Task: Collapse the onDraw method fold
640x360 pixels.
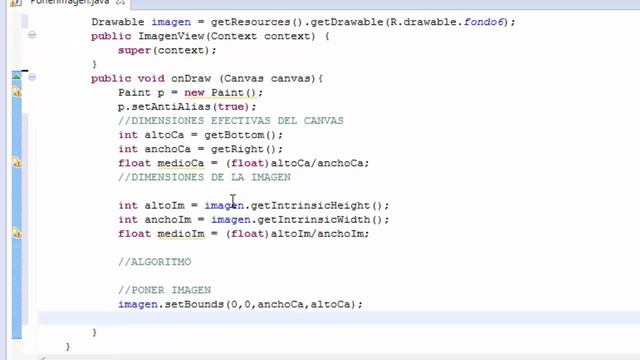Action: tap(32, 77)
